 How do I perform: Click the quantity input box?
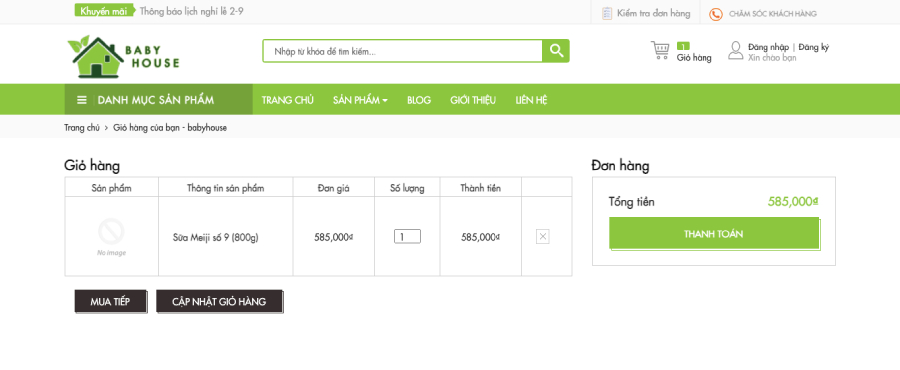(x=407, y=236)
